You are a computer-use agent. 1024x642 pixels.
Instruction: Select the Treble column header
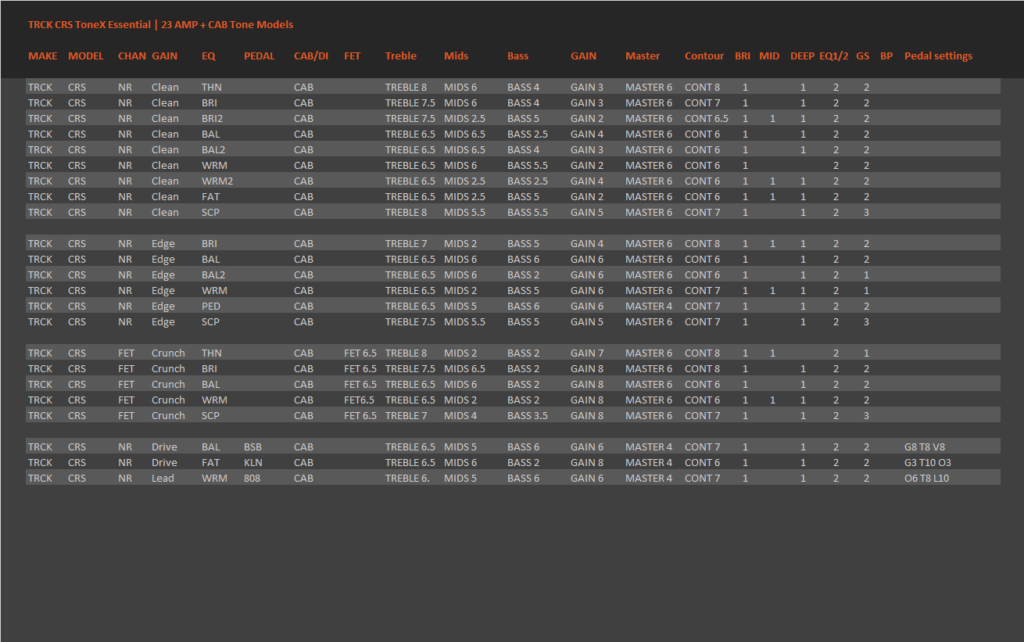click(x=400, y=56)
